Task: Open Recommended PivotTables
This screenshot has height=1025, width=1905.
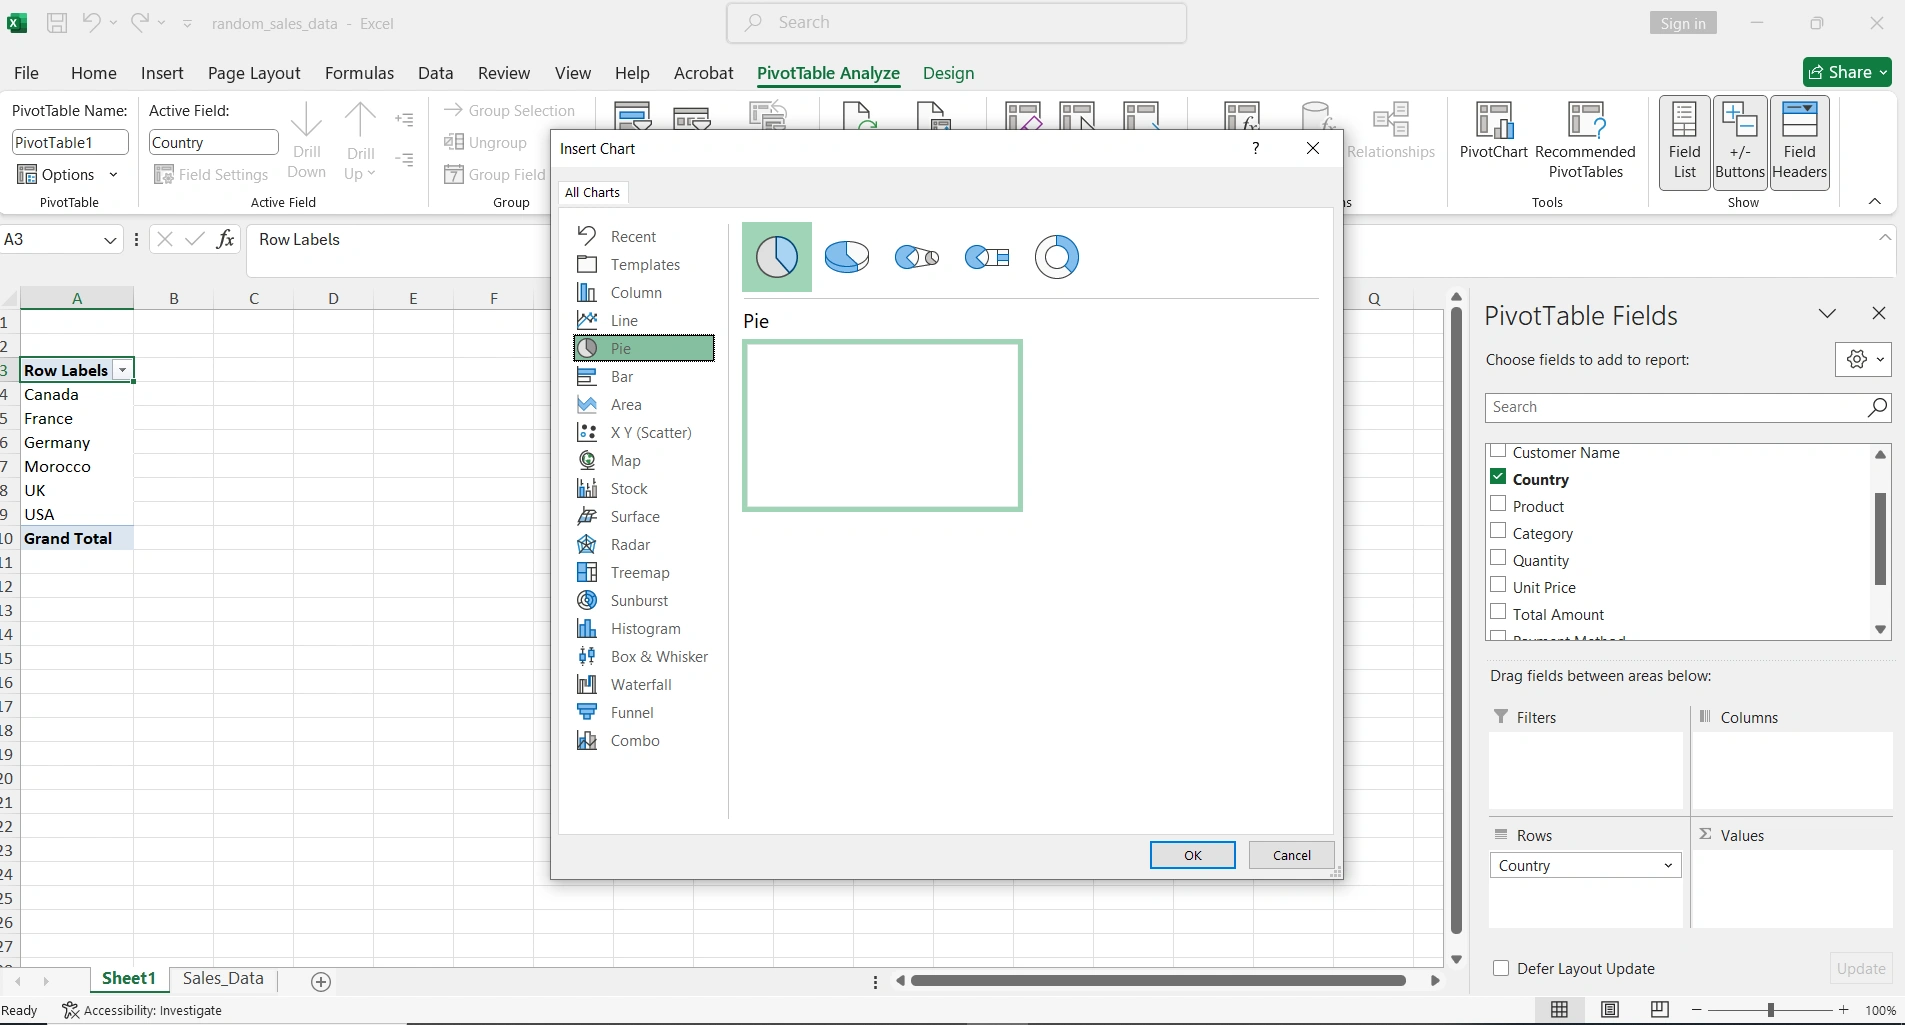Action: click(x=1585, y=140)
